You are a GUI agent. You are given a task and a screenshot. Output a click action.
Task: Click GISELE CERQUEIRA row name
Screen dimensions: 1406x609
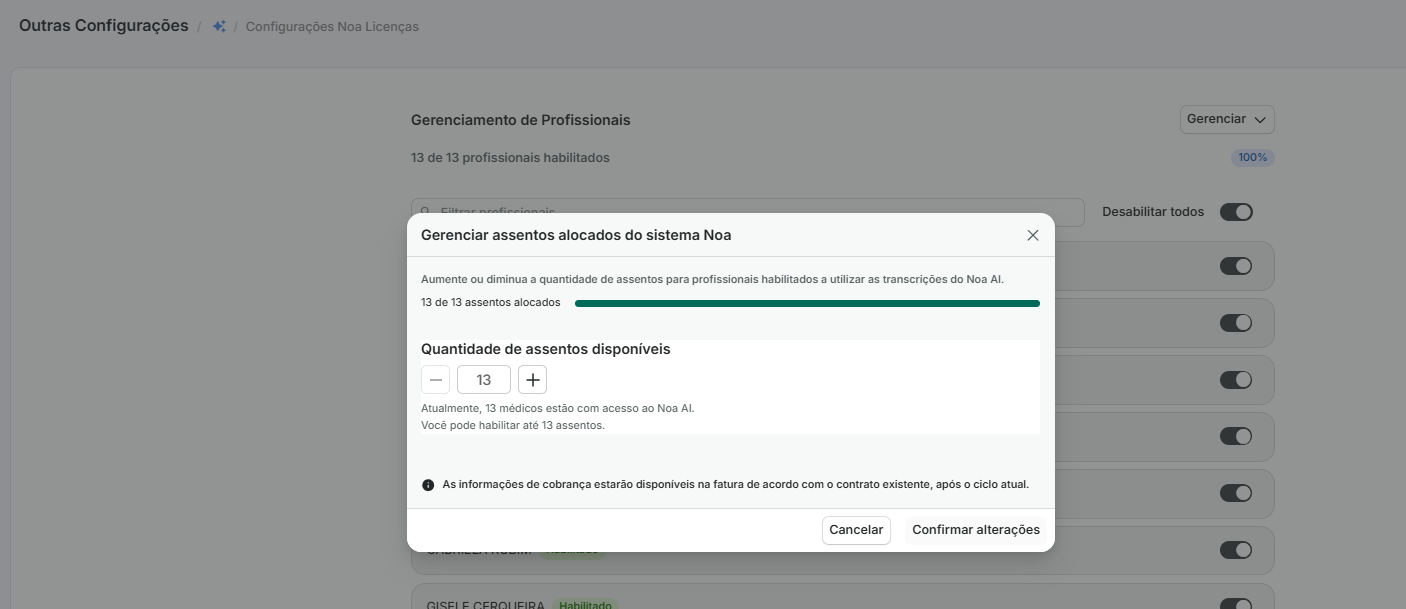click(486, 604)
